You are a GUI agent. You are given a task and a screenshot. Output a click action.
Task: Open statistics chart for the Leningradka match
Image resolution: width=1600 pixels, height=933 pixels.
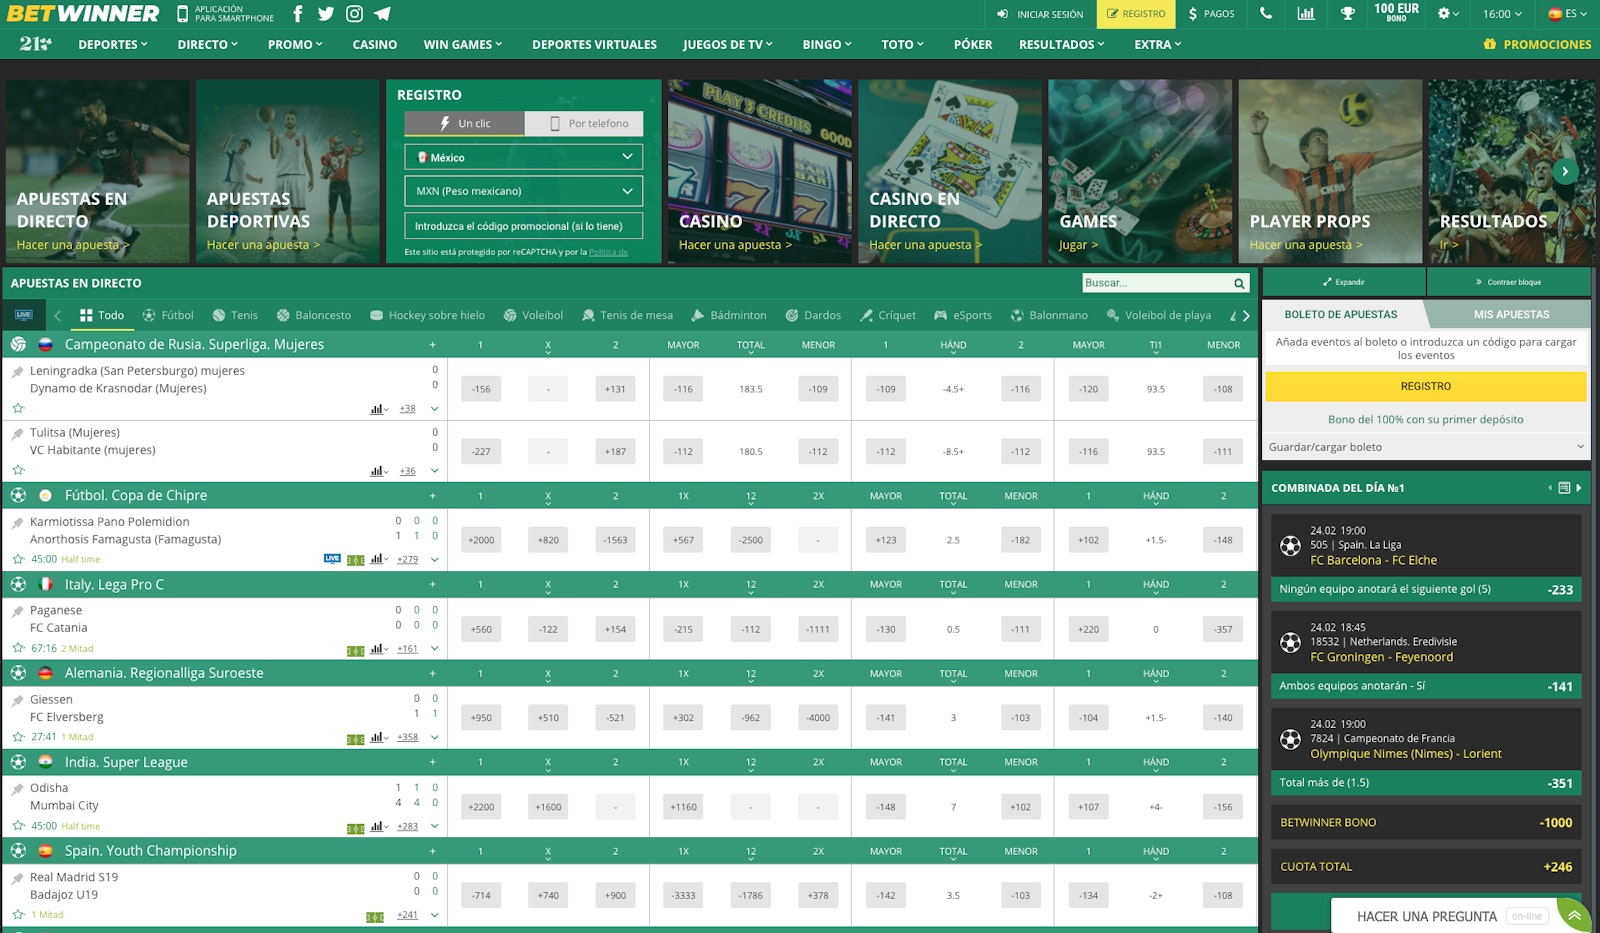(375, 408)
